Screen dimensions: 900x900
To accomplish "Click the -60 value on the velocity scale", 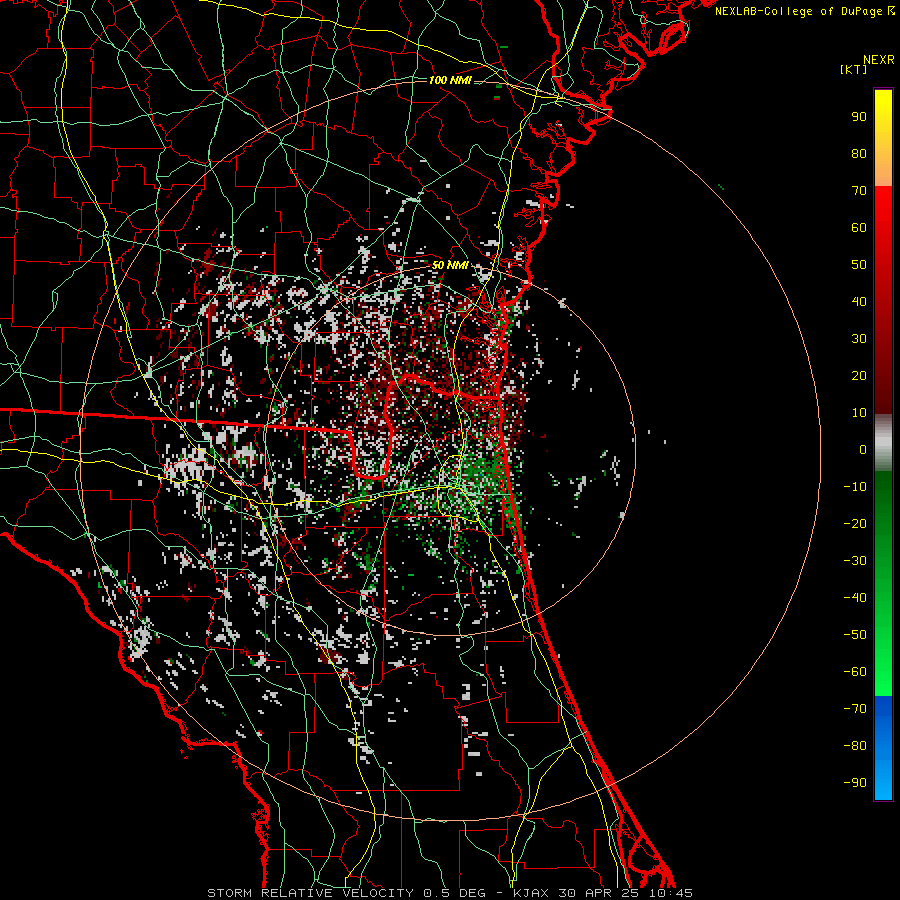I will click(855, 672).
